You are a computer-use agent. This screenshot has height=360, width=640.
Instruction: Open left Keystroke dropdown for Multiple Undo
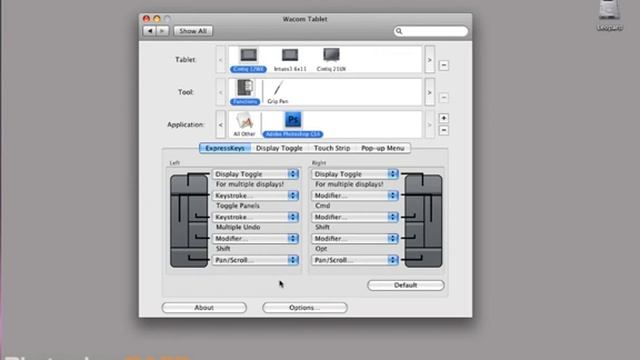(x=256, y=217)
